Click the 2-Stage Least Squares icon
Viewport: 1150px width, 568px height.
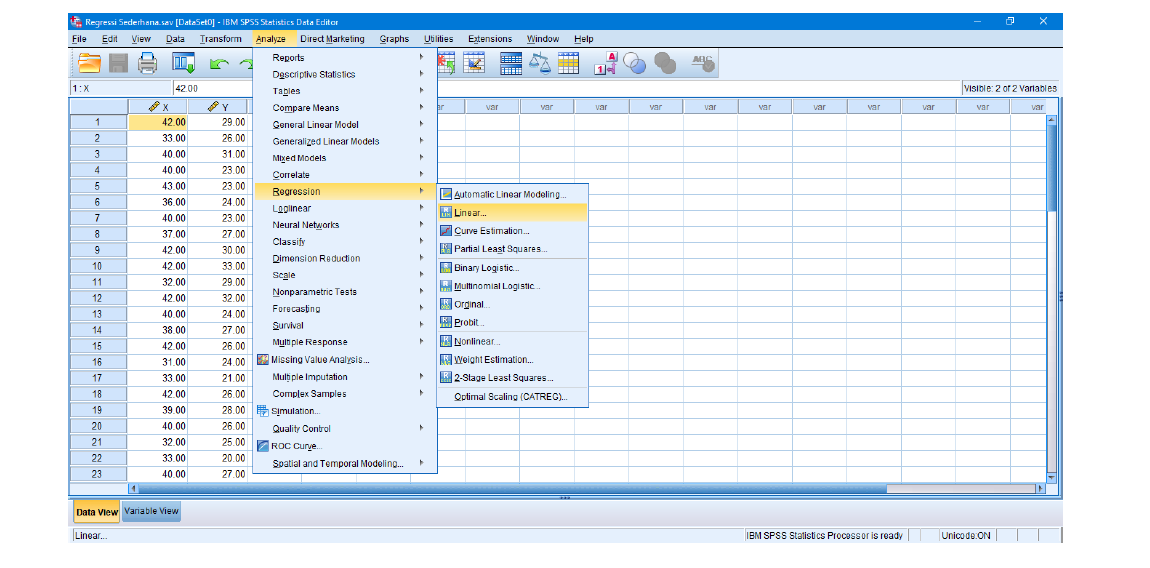(x=446, y=378)
